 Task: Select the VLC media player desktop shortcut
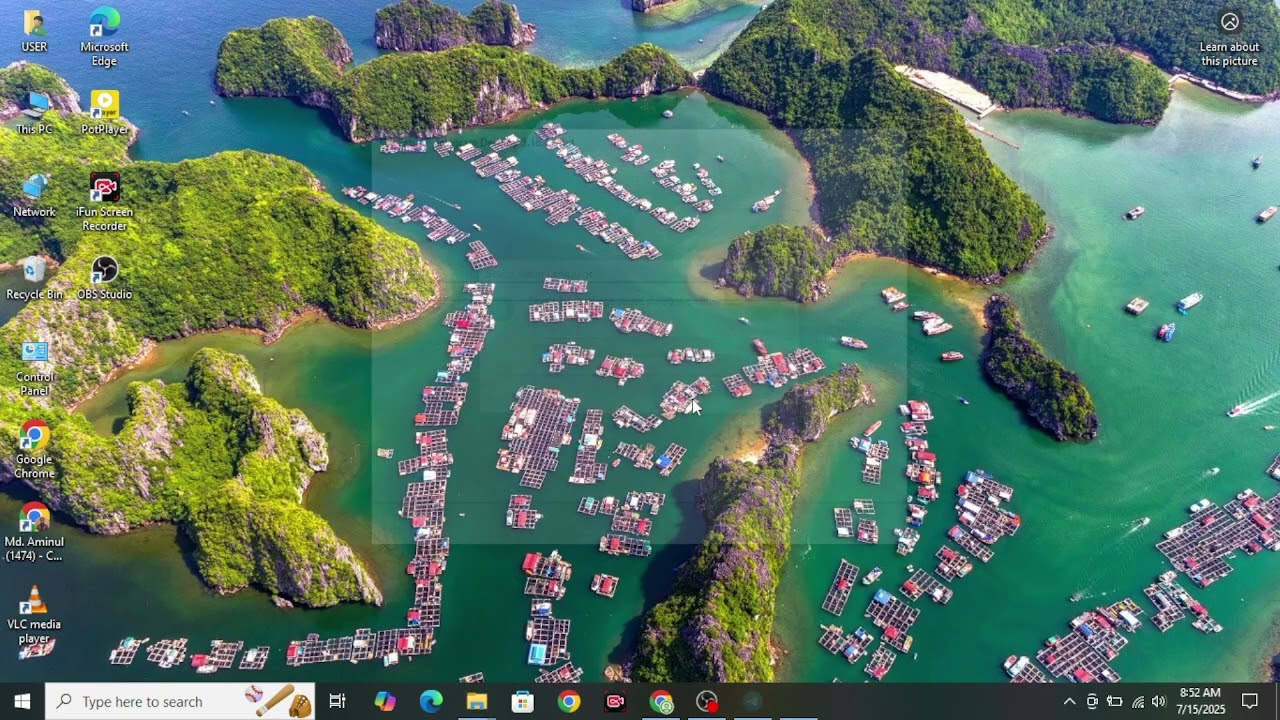click(x=34, y=615)
